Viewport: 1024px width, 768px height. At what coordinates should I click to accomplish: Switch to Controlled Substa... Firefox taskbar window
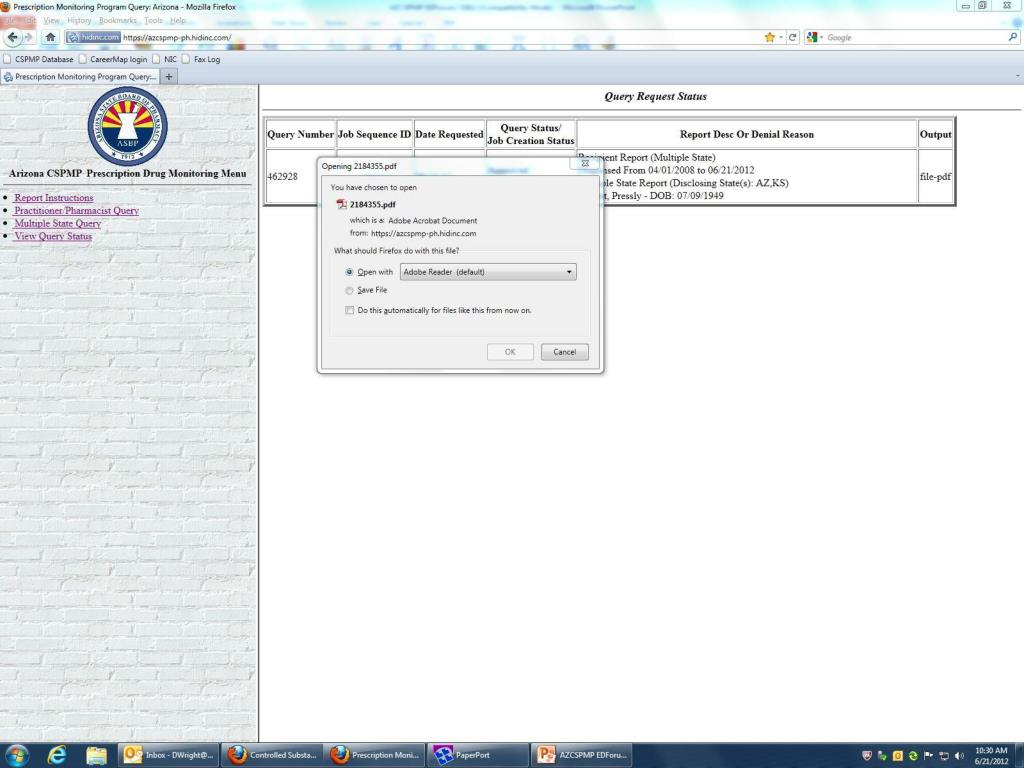coord(271,755)
